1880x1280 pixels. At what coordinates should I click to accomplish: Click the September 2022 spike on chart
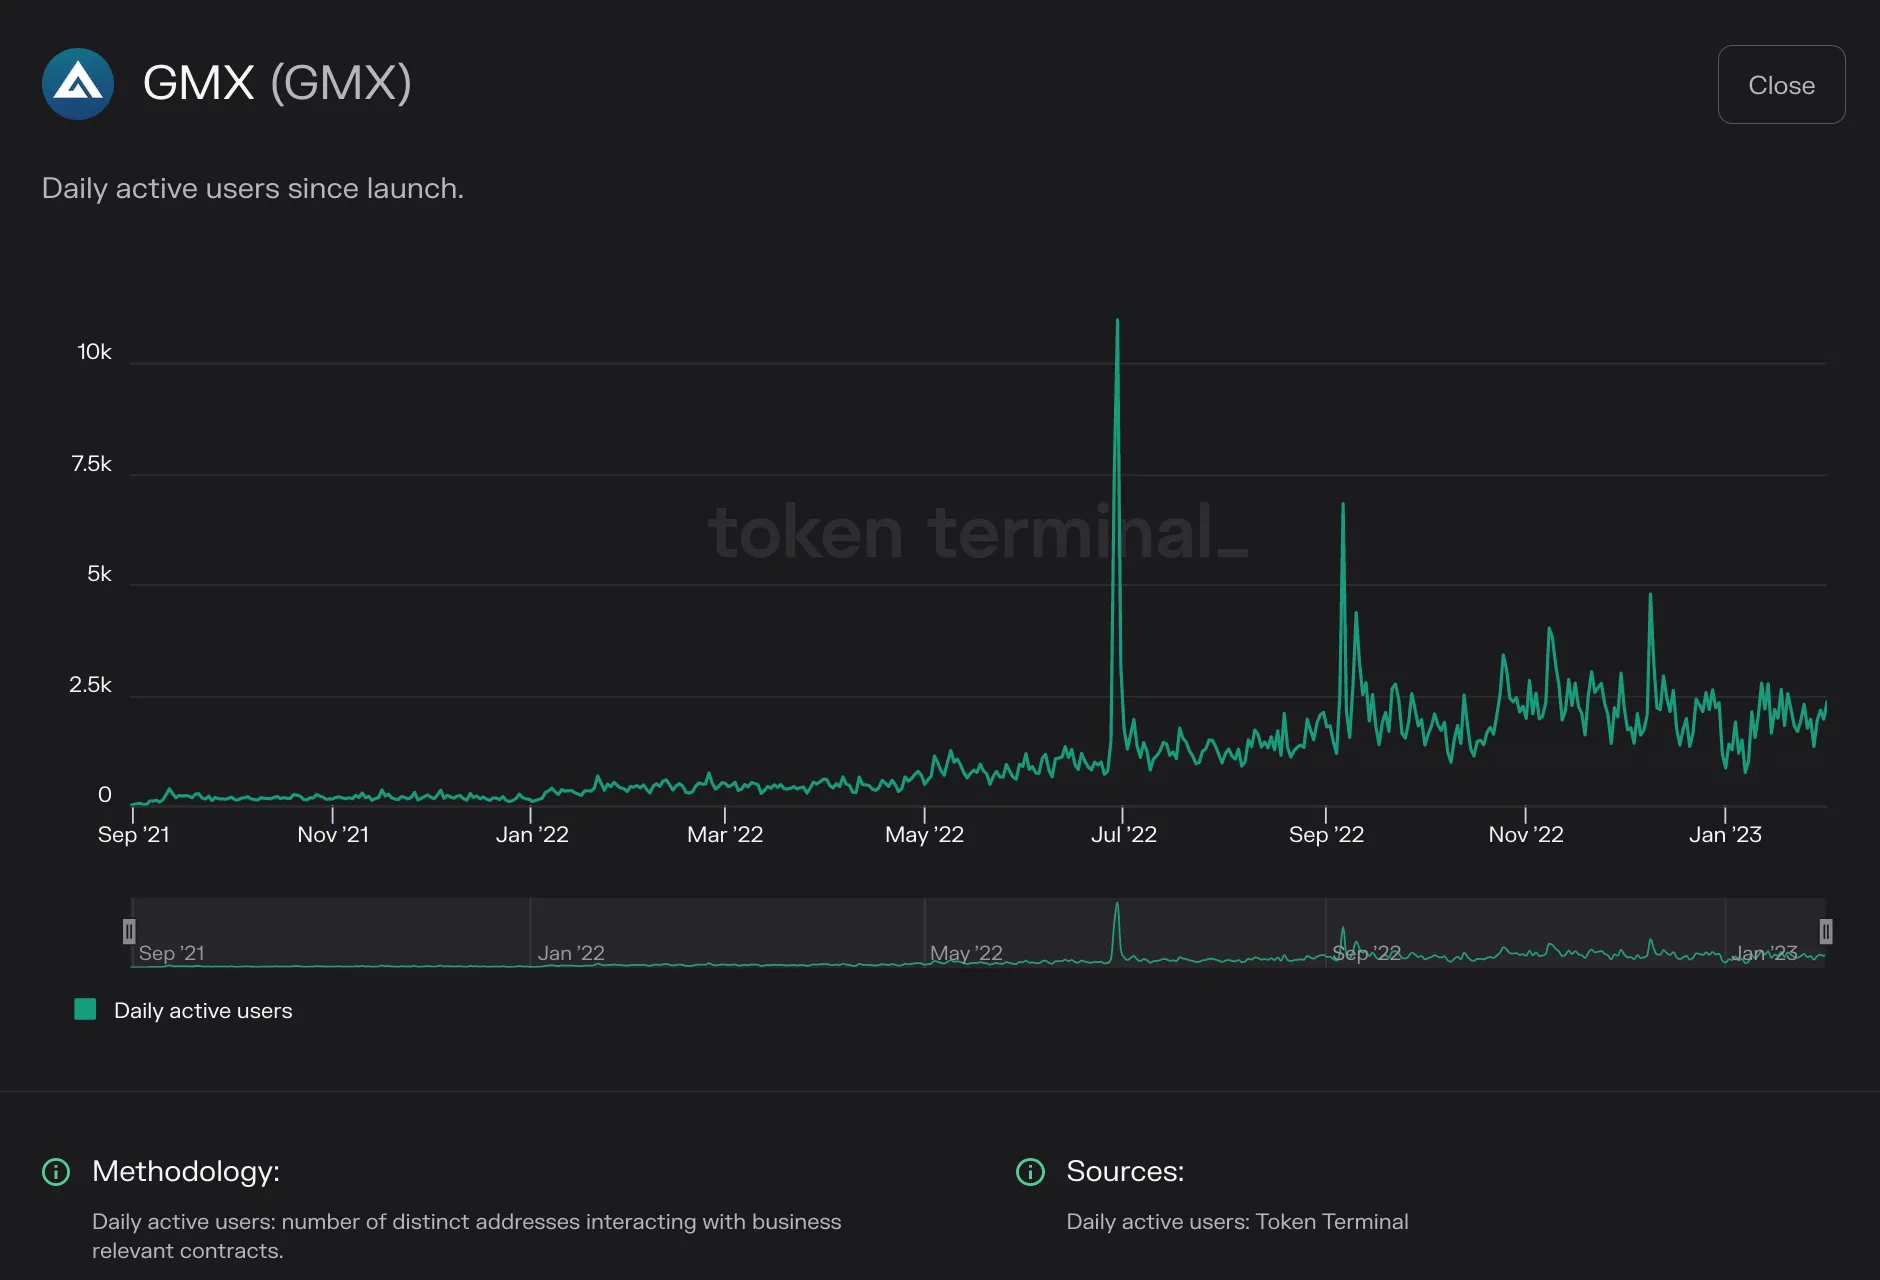(x=1343, y=506)
